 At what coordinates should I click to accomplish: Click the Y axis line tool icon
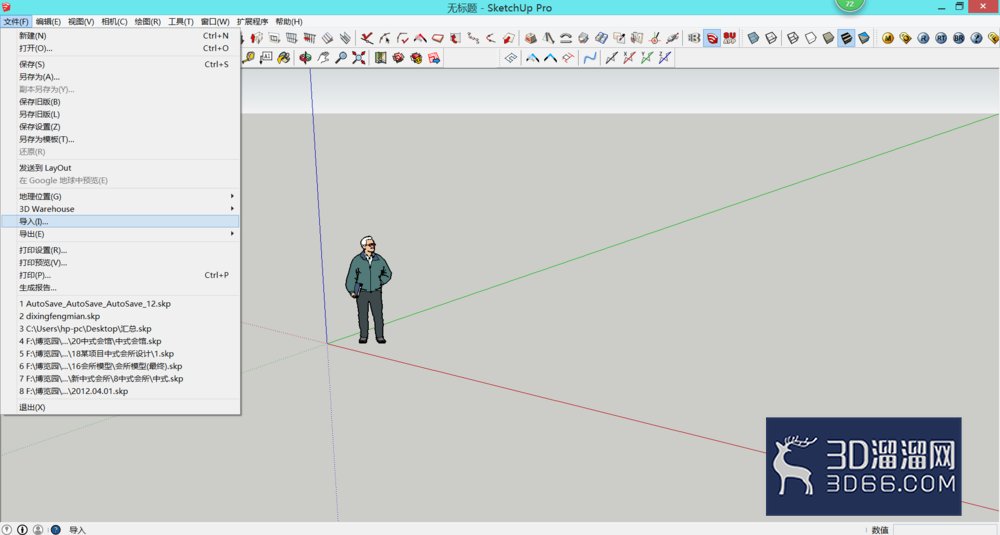click(647, 57)
